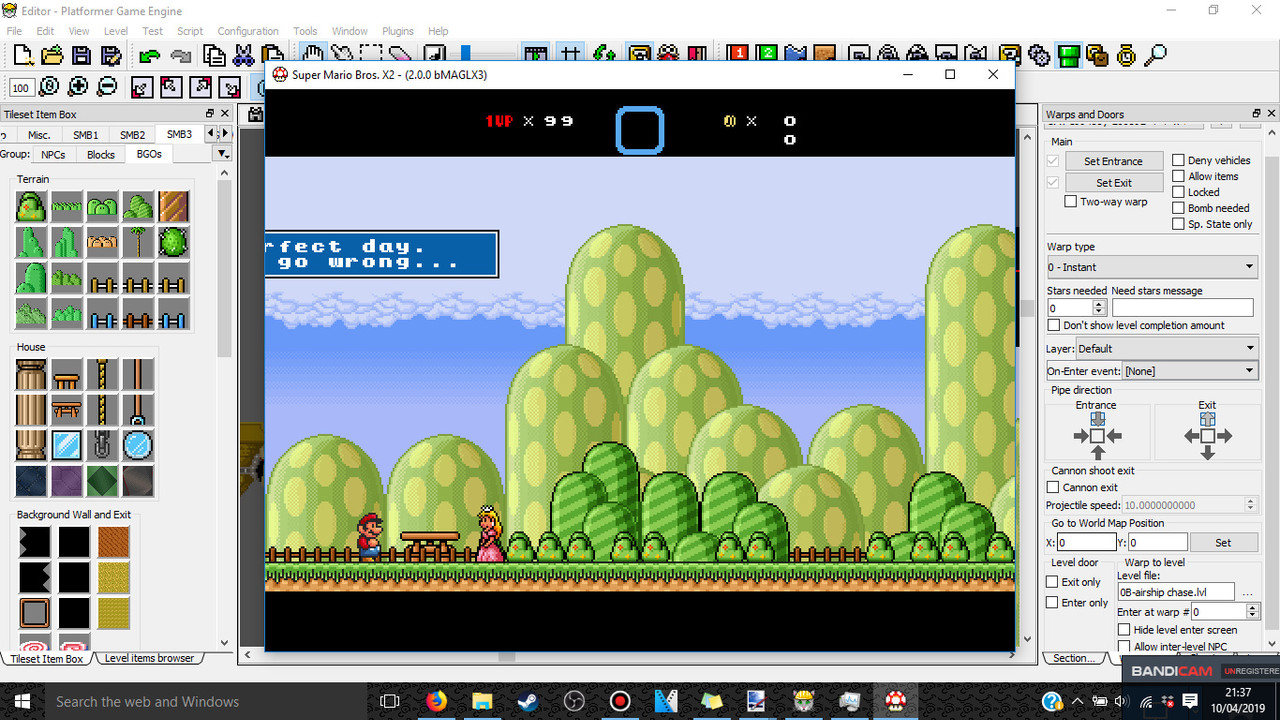This screenshot has height=720, width=1280.
Task: Toggle the Allow items checkbox
Action: point(1178,176)
